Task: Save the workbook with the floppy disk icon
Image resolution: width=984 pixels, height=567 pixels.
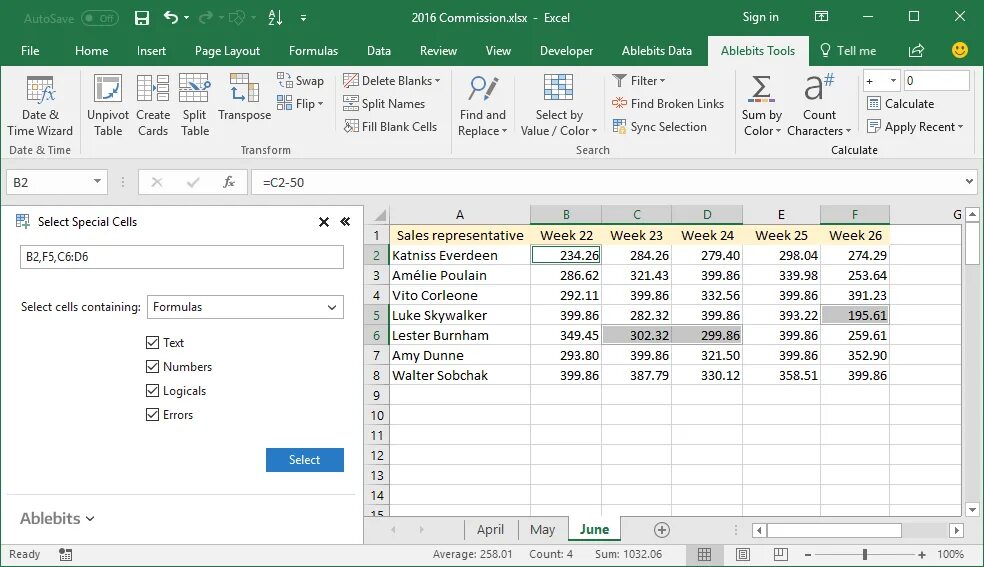Action: 142,18
